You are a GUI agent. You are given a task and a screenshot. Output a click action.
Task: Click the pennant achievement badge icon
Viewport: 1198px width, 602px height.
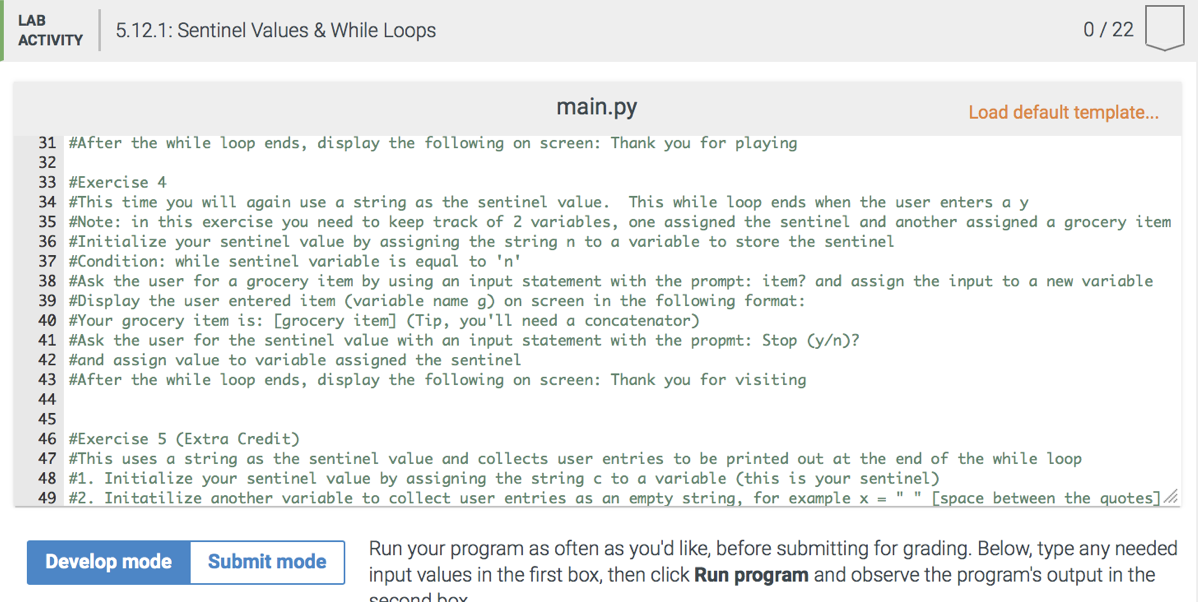pos(1163,29)
